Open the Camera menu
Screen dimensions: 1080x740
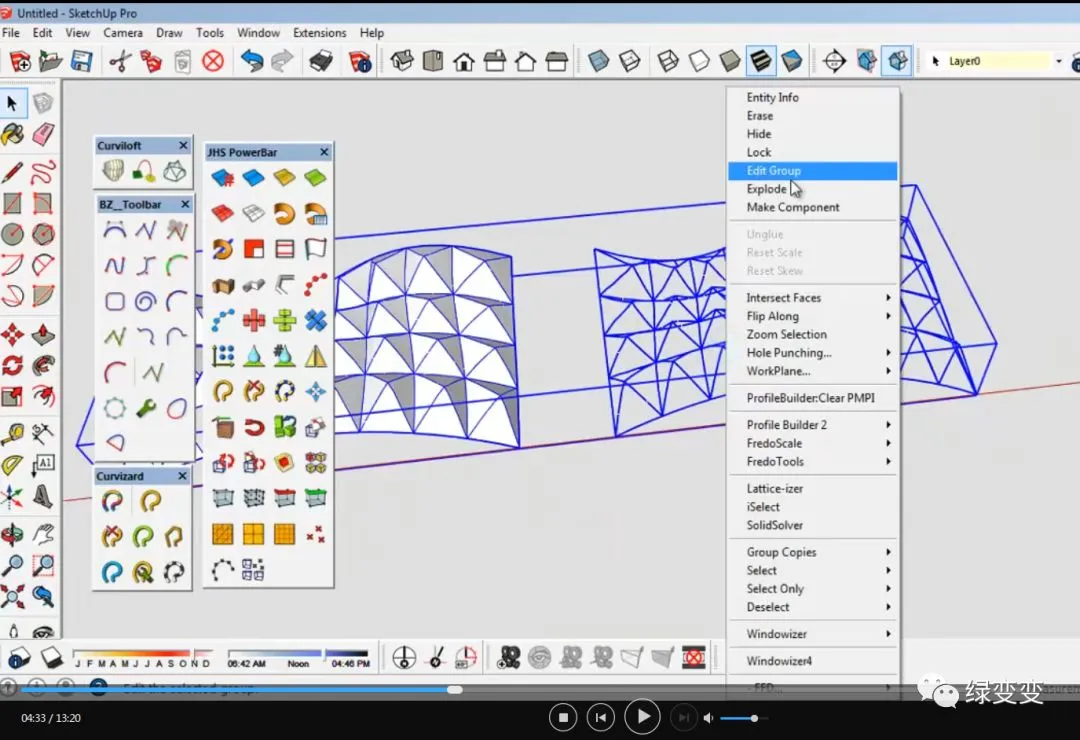(x=123, y=33)
